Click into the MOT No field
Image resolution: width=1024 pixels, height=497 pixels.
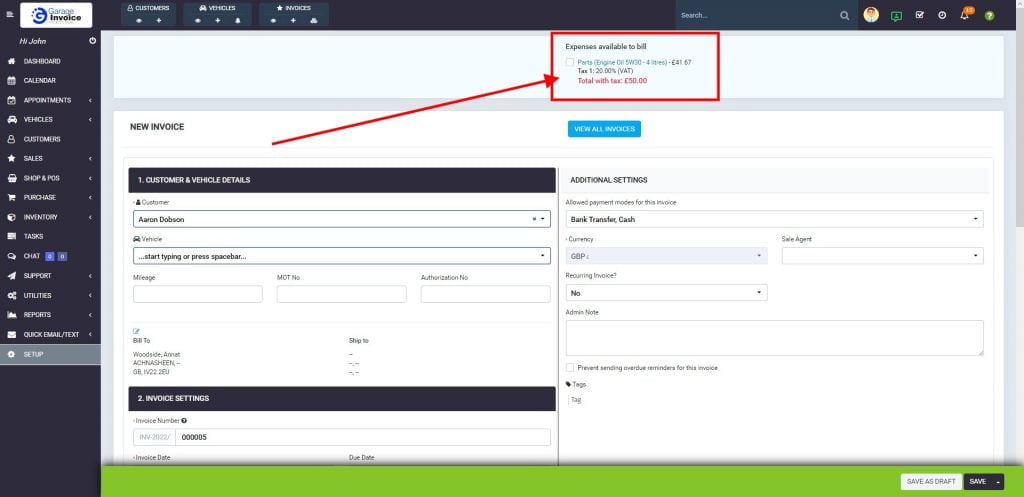coord(342,294)
